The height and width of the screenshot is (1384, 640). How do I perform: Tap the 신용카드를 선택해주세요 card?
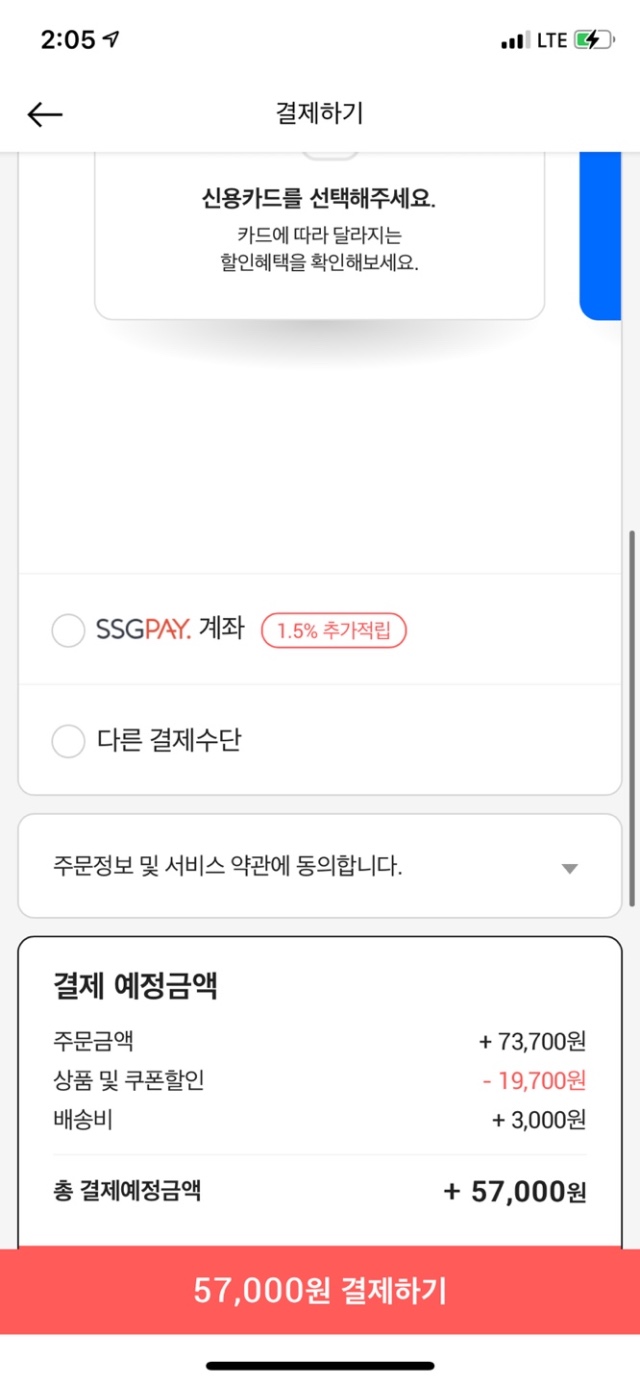[x=319, y=230]
